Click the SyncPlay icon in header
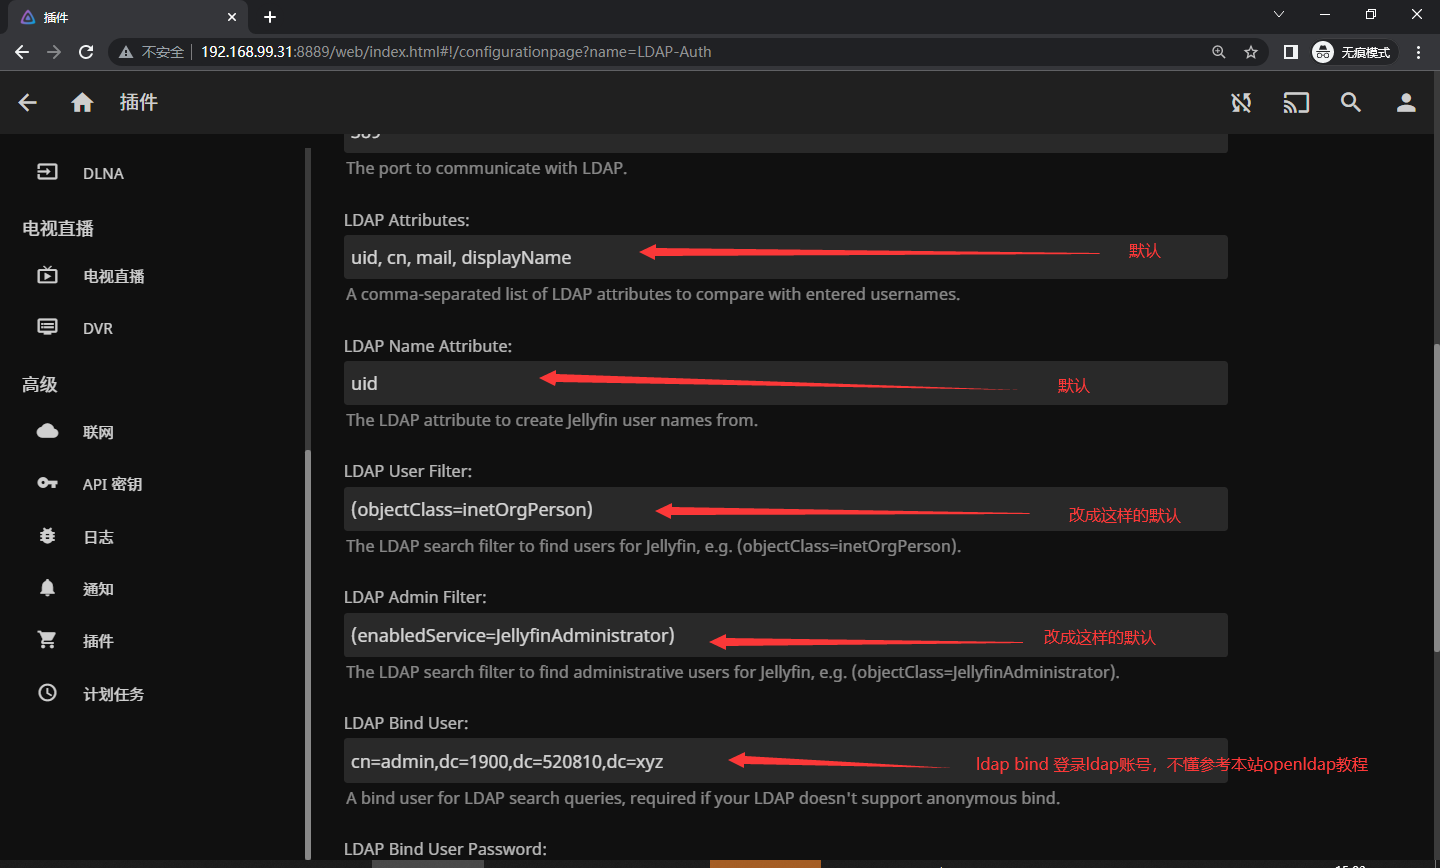The image size is (1440, 868). point(1241,102)
